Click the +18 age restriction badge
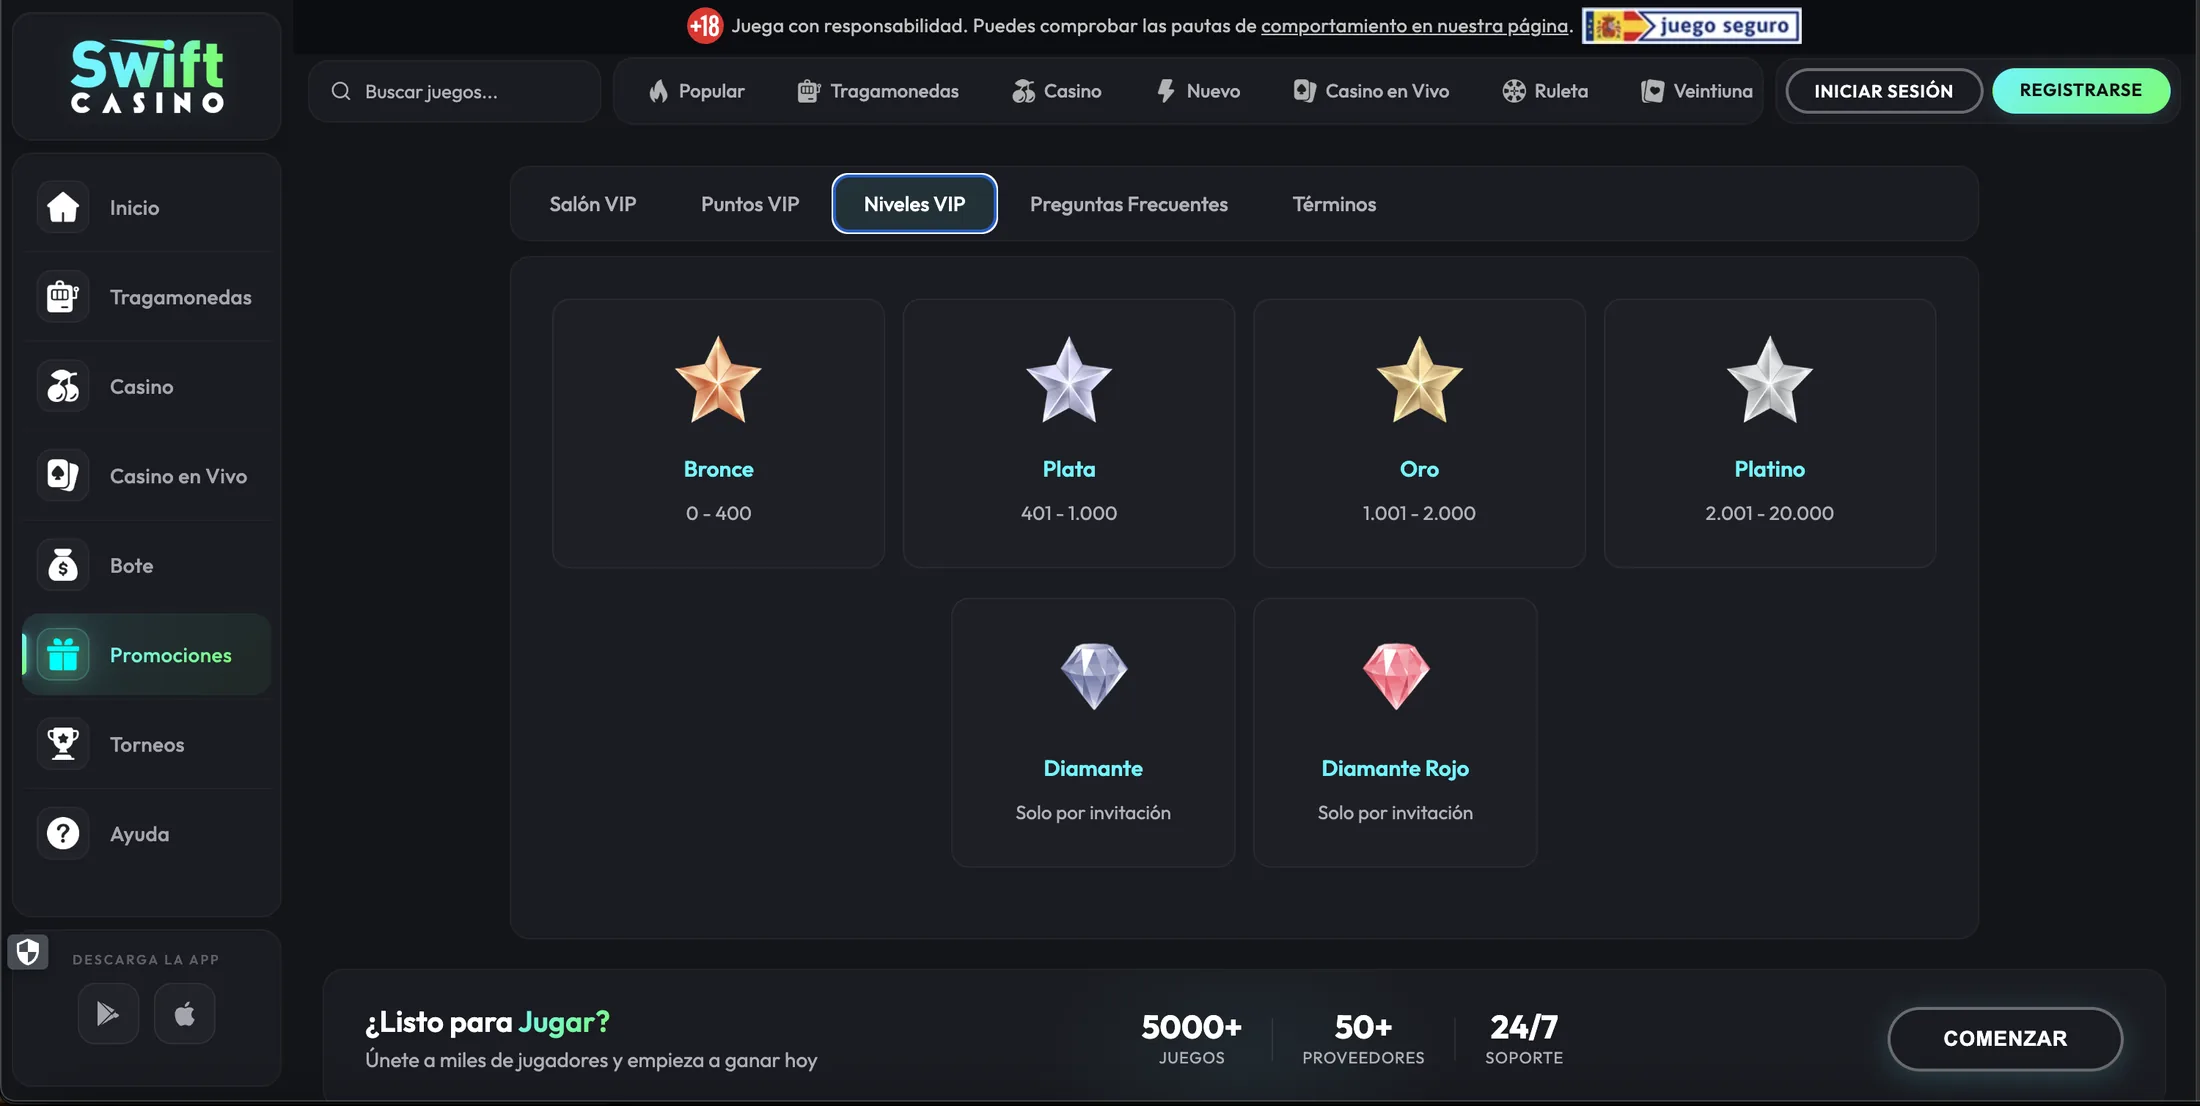 pos(704,26)
